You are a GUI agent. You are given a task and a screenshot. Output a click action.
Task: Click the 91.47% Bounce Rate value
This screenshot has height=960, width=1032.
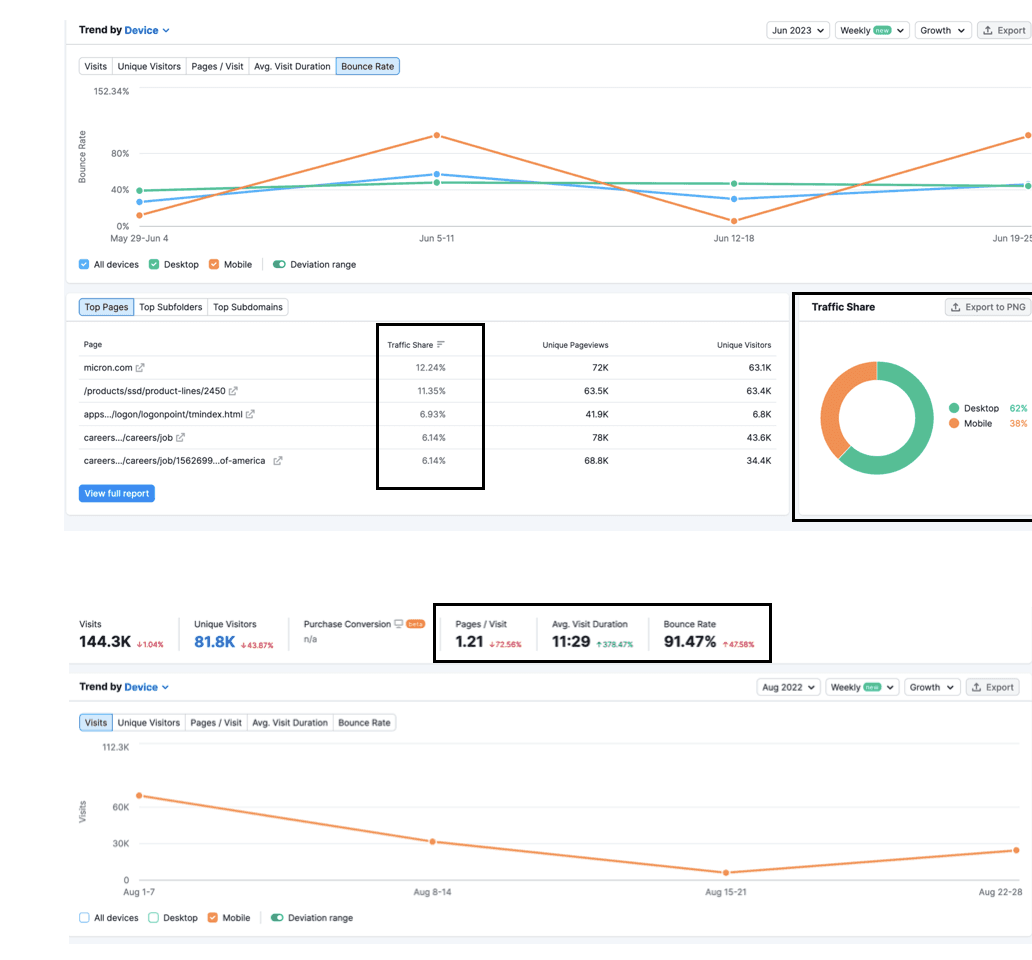pyautogui.click(x=690, y=642)
